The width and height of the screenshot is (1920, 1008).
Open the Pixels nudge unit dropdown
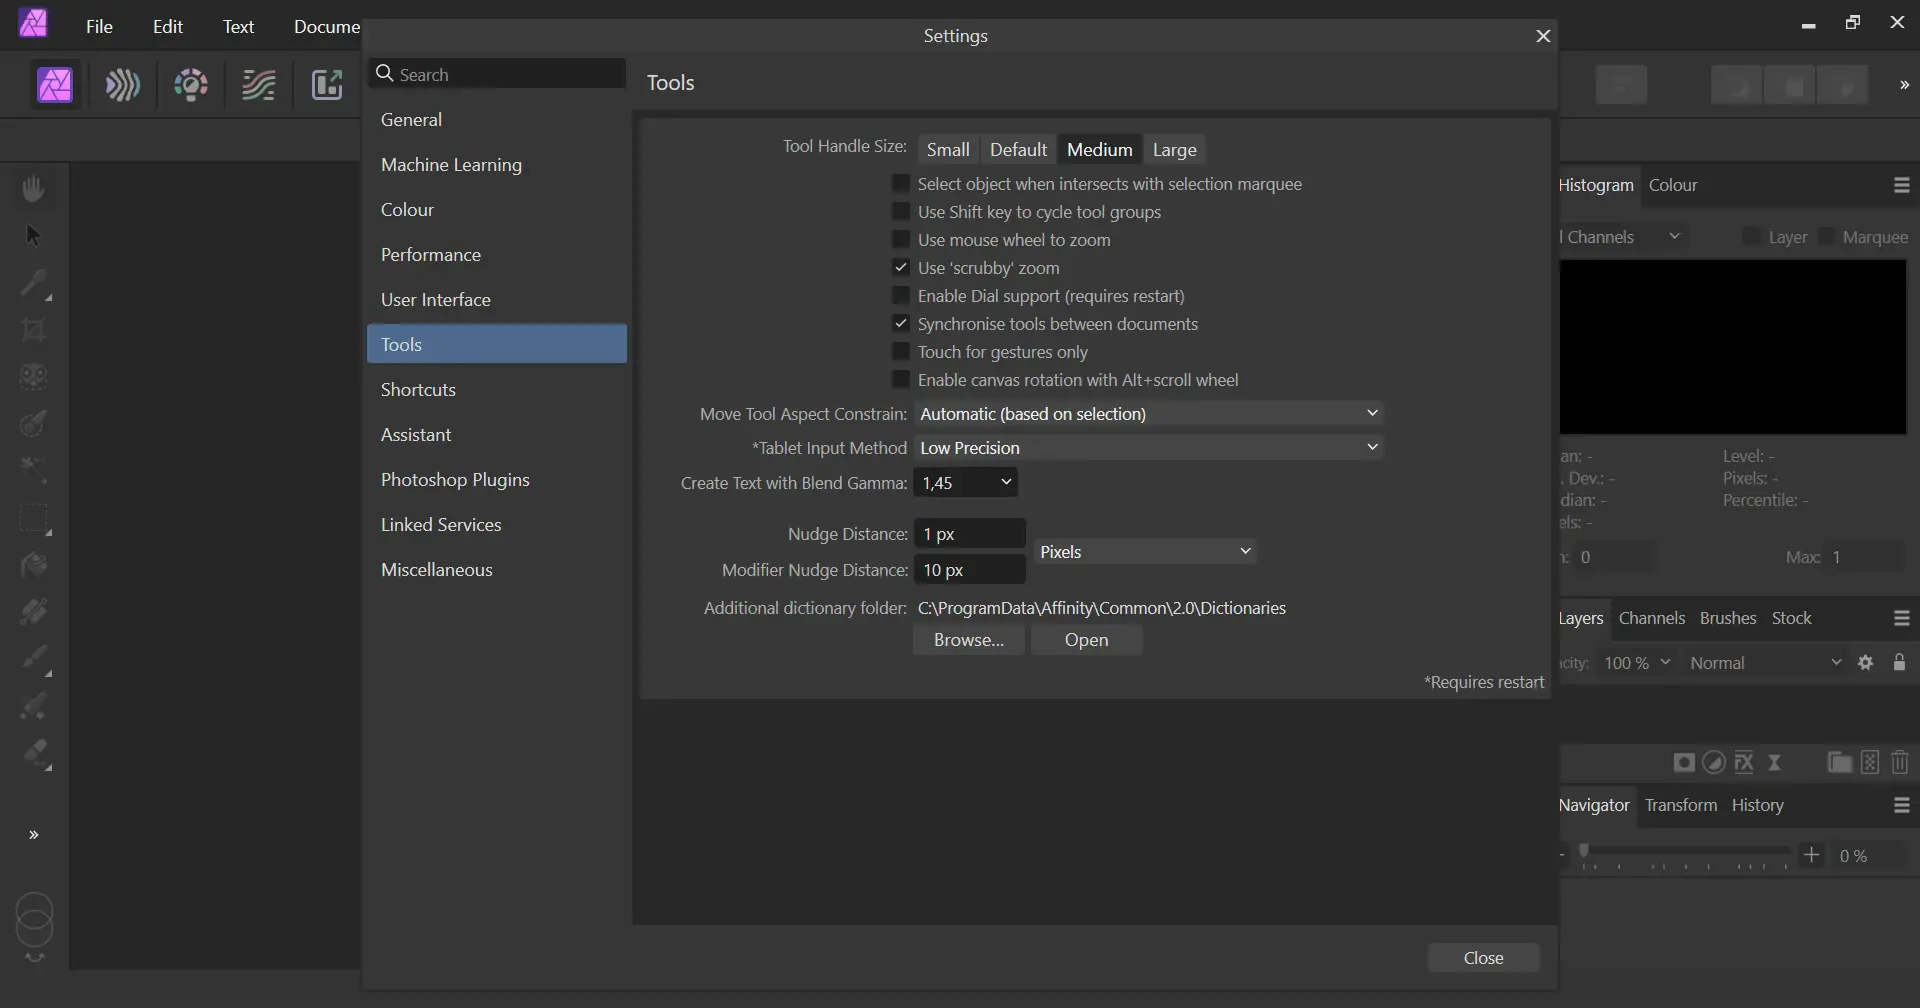1145,552
